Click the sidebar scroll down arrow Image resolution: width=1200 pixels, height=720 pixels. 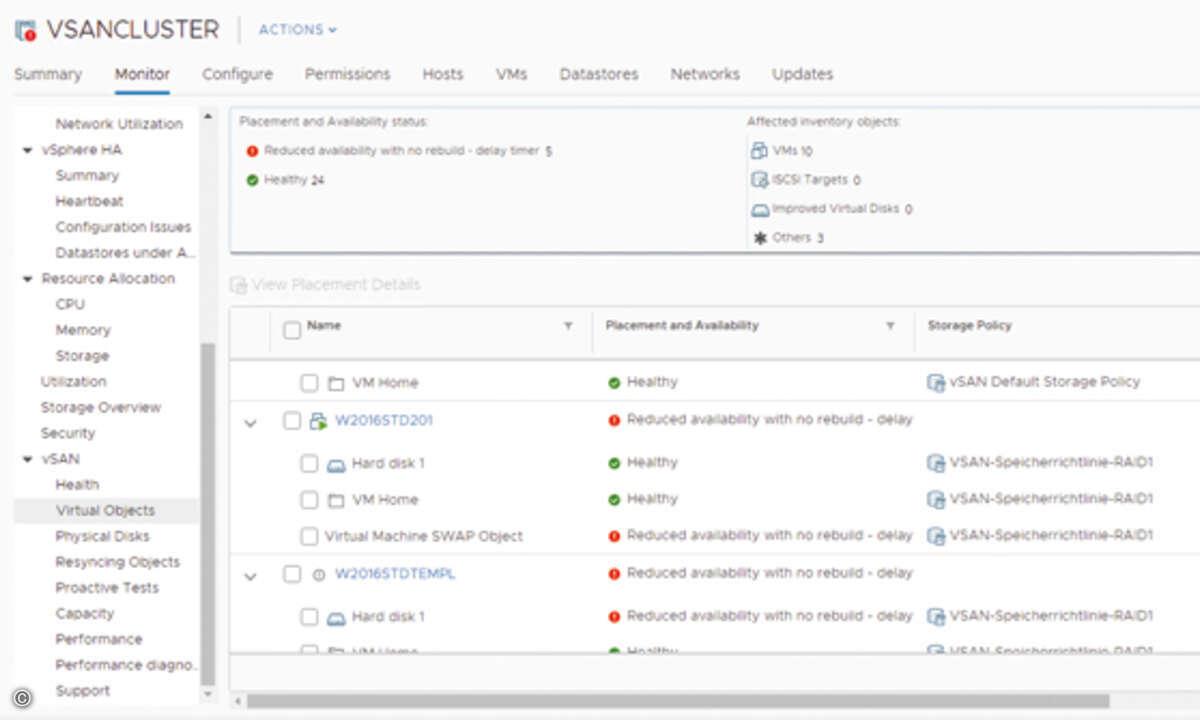pos(208,694)
